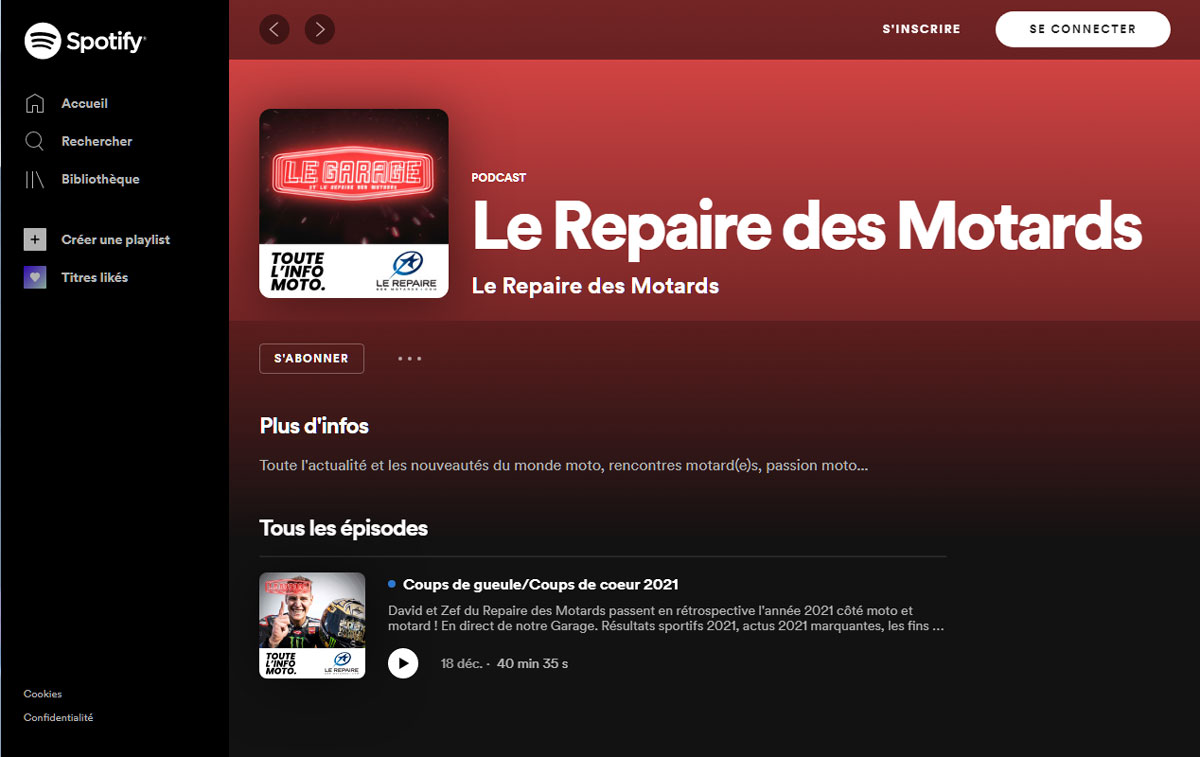
Task: Go forward with the right arrow button
Action: coord(320,29)
